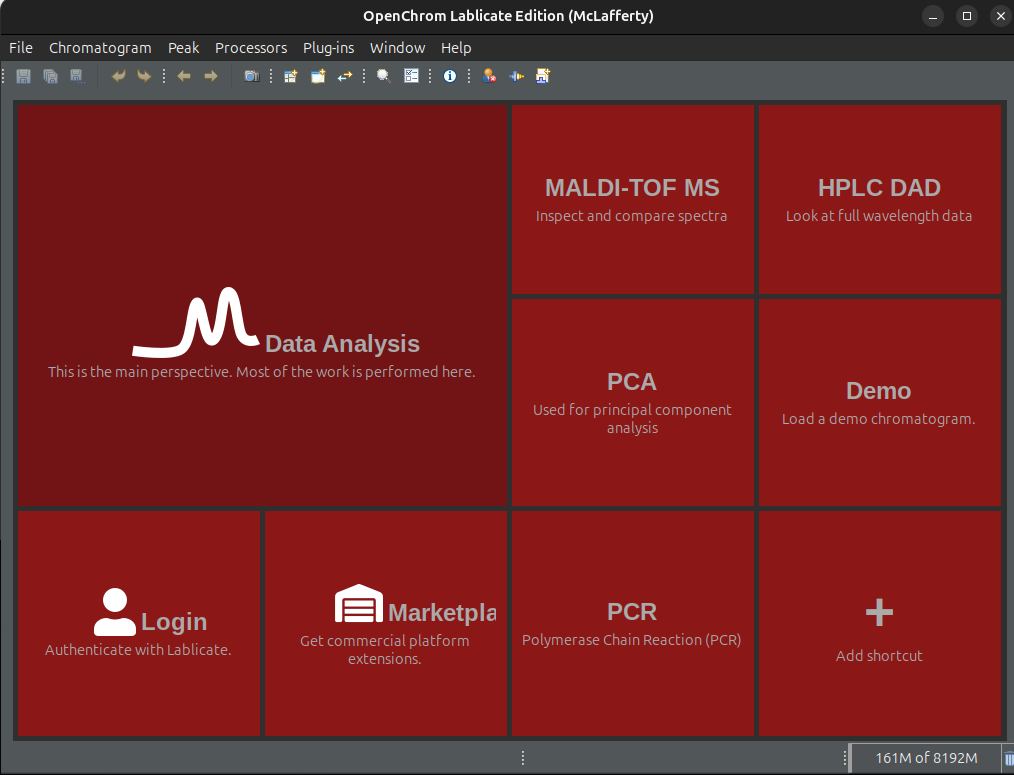This screenshot has width=1014, height=775.
Task: Click the magnifier search icon in toolbar
Action: pyautogui.click(x=383, y=76)
